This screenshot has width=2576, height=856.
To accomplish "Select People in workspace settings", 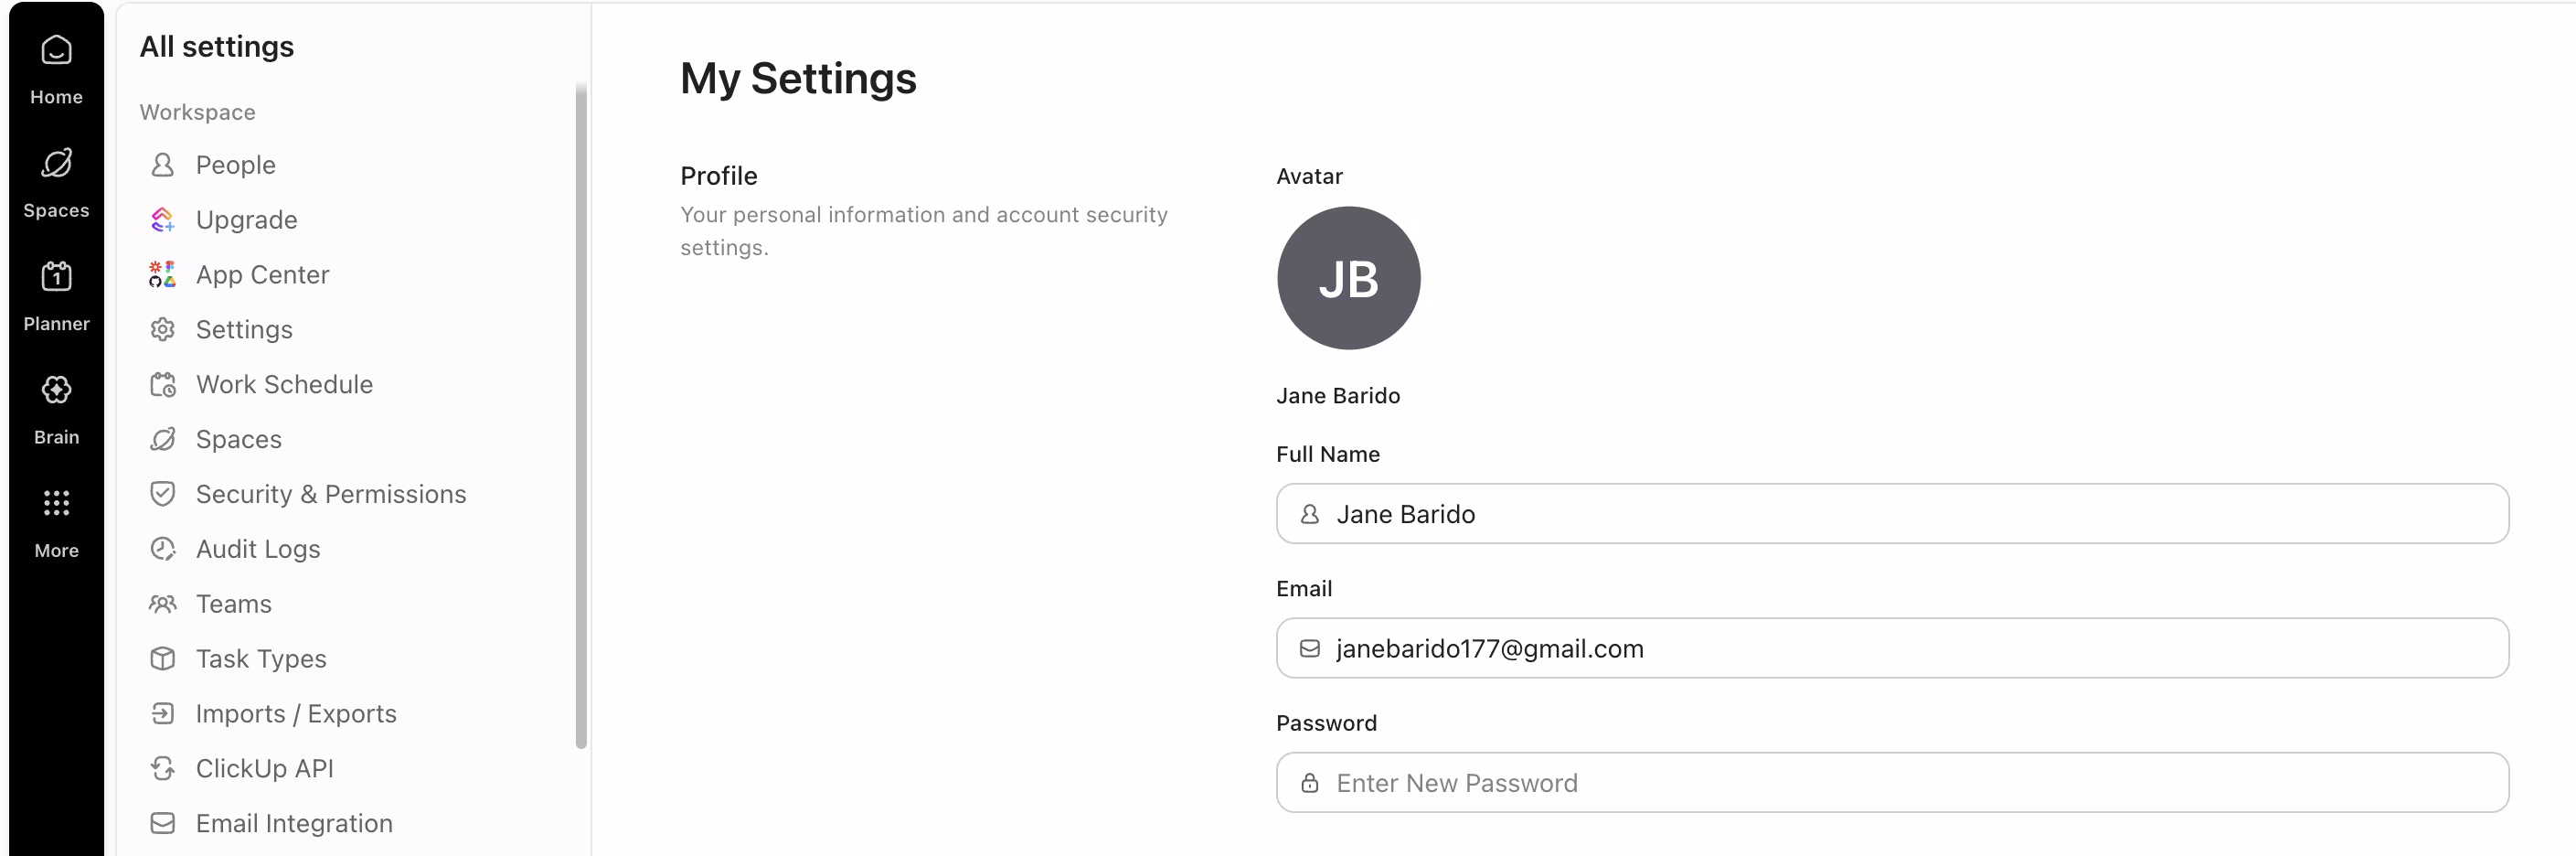I will click(x=235, y=165).
